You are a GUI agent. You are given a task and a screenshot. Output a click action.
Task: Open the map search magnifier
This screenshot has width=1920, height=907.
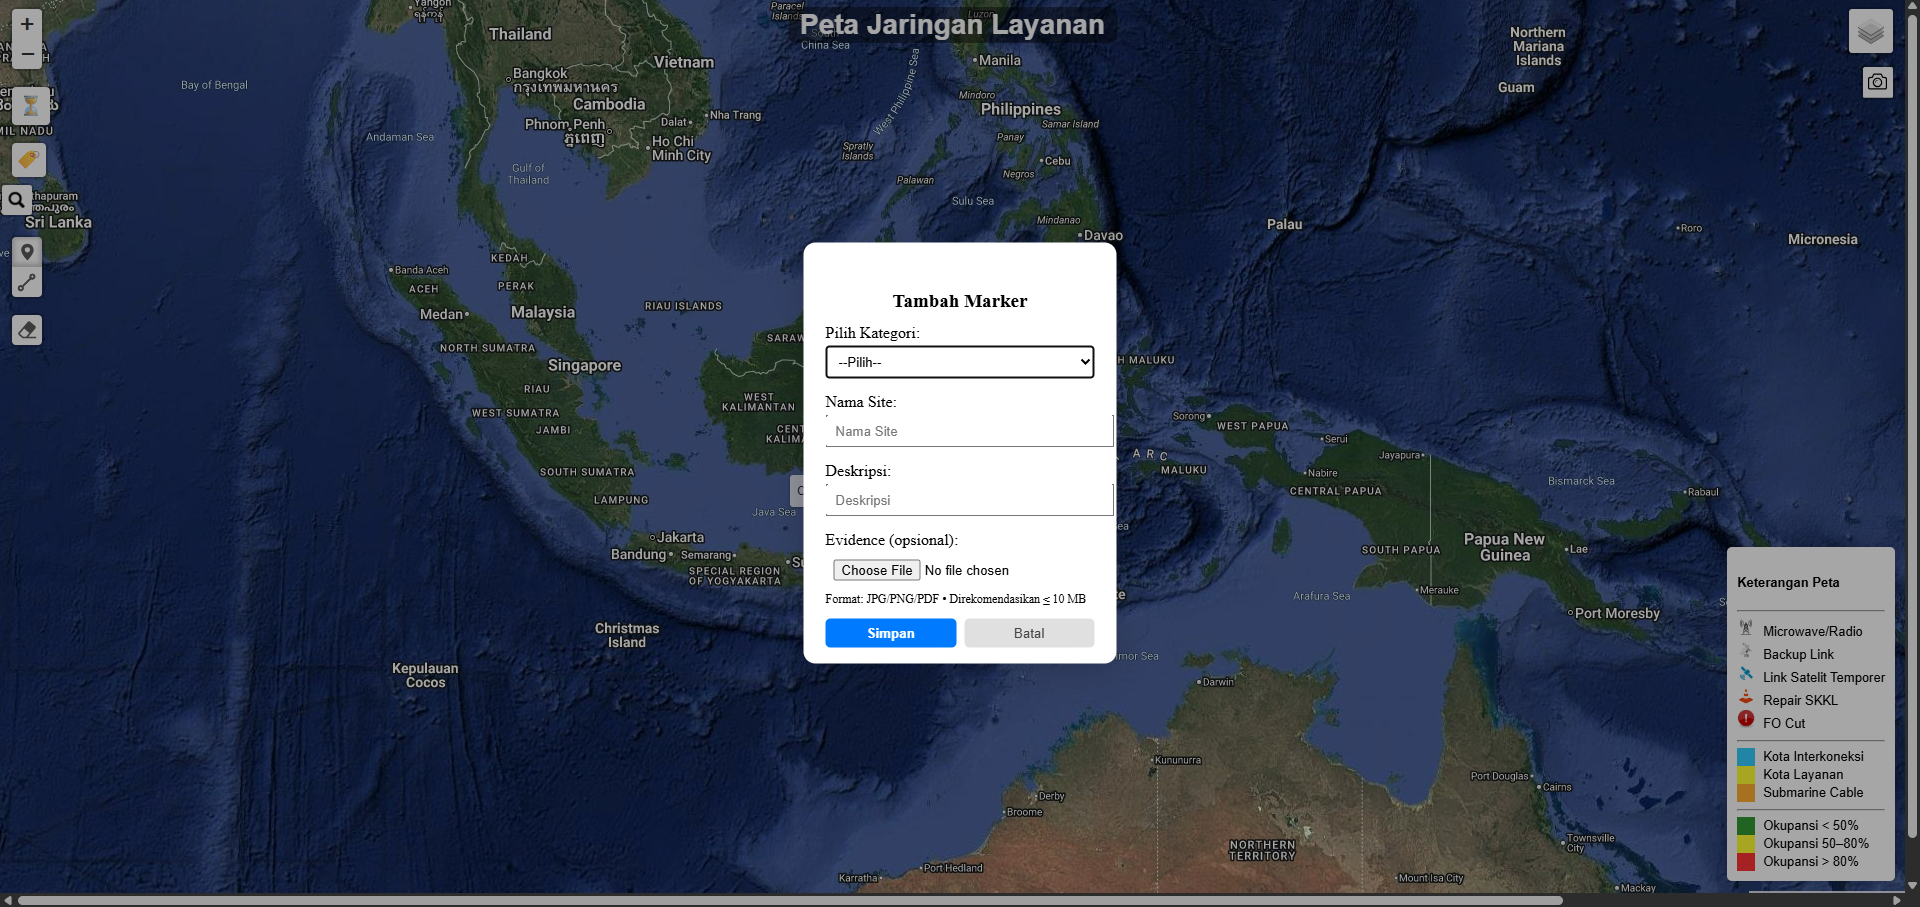[16, 200]
